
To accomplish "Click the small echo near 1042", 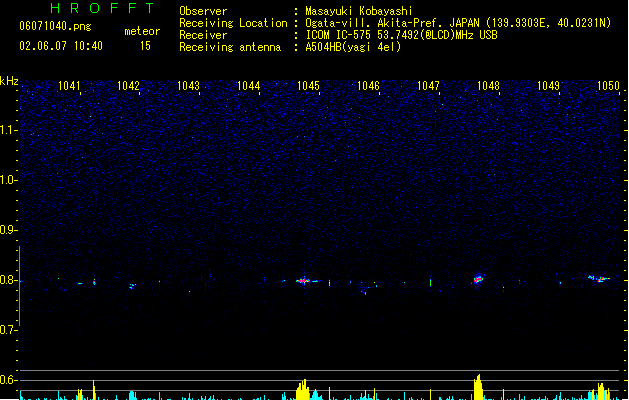I will tap(132, 286).
